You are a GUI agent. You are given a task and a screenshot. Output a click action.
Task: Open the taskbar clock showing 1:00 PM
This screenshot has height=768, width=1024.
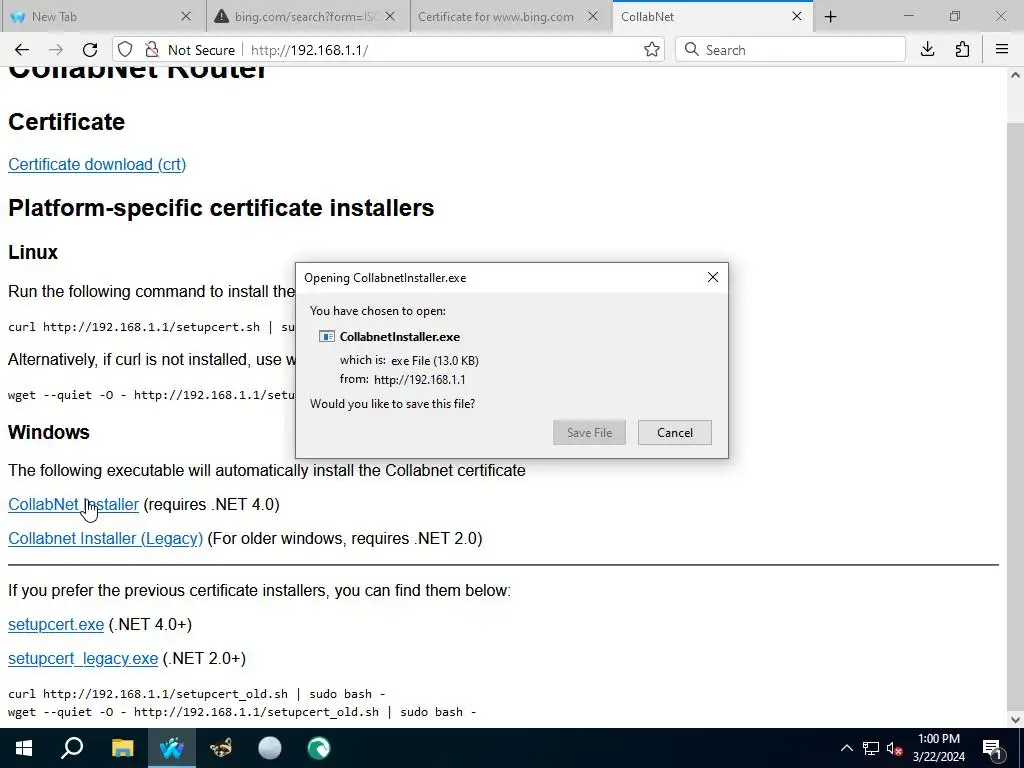pos(938,748)
